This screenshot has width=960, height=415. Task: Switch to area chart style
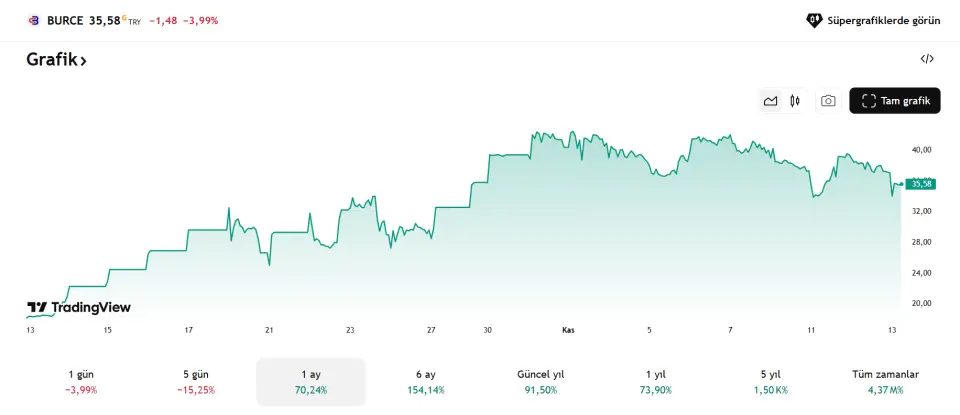(770, 101)
